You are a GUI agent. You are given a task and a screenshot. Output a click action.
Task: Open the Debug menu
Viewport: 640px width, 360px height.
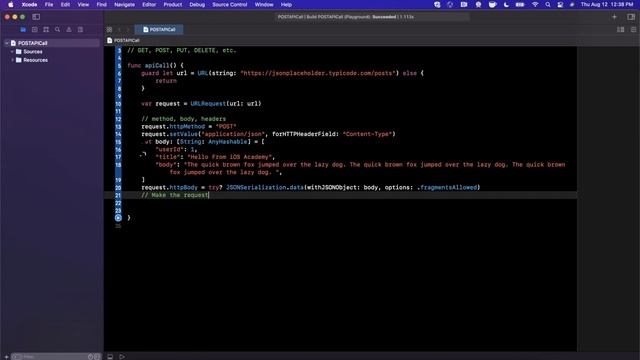197,4
